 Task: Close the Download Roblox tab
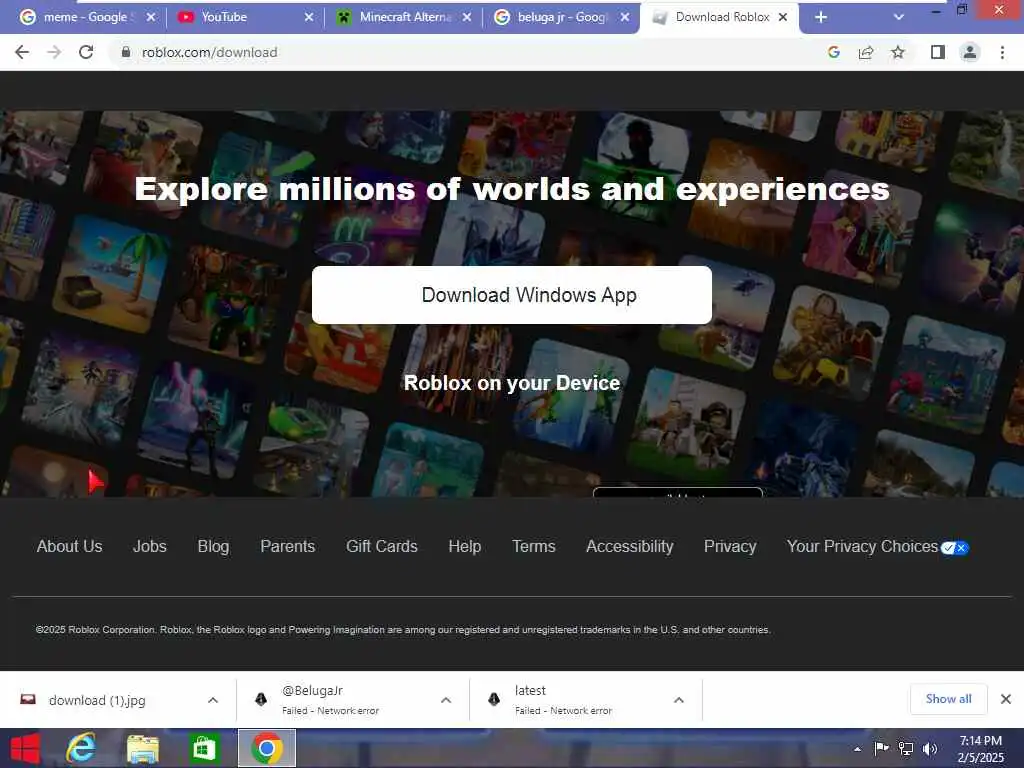783,17
